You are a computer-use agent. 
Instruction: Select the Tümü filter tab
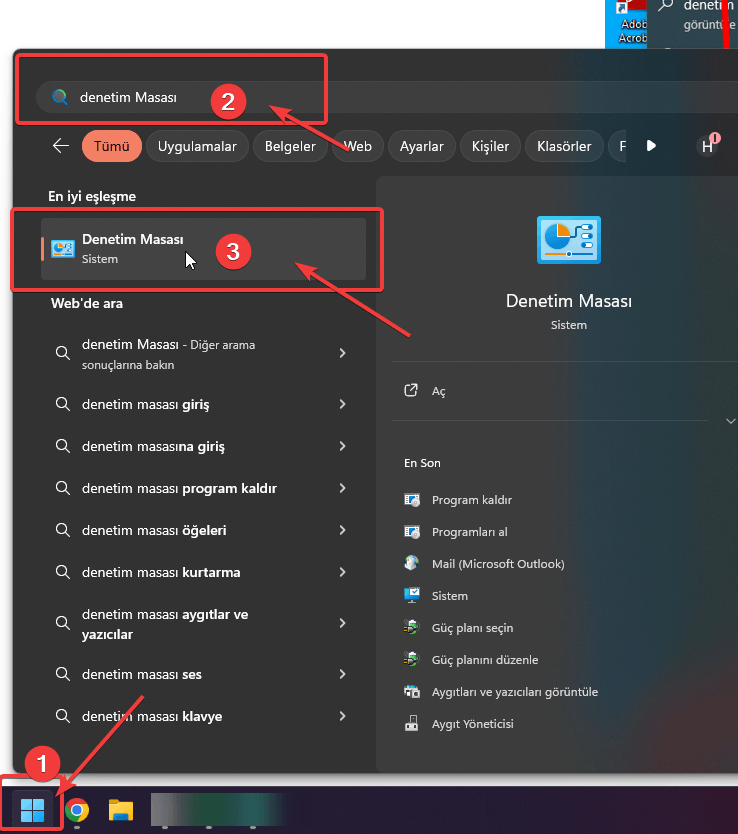pos(111,146)
